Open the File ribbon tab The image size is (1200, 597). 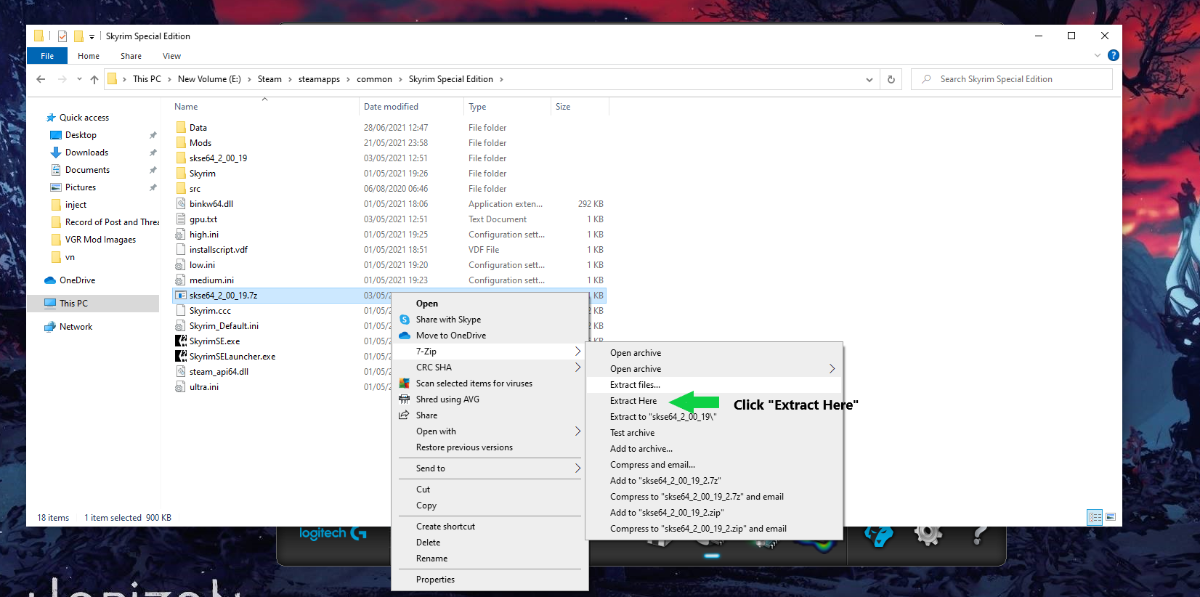click(x=47, y=56)
